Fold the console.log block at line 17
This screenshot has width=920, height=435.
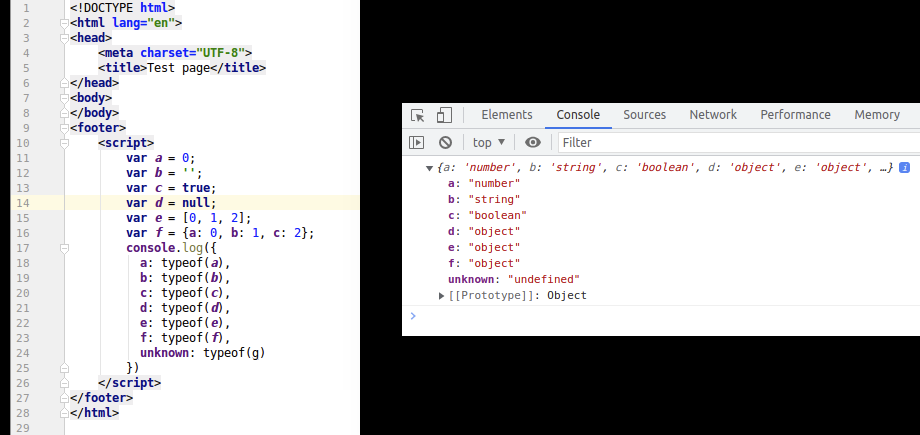pos(65,248)
